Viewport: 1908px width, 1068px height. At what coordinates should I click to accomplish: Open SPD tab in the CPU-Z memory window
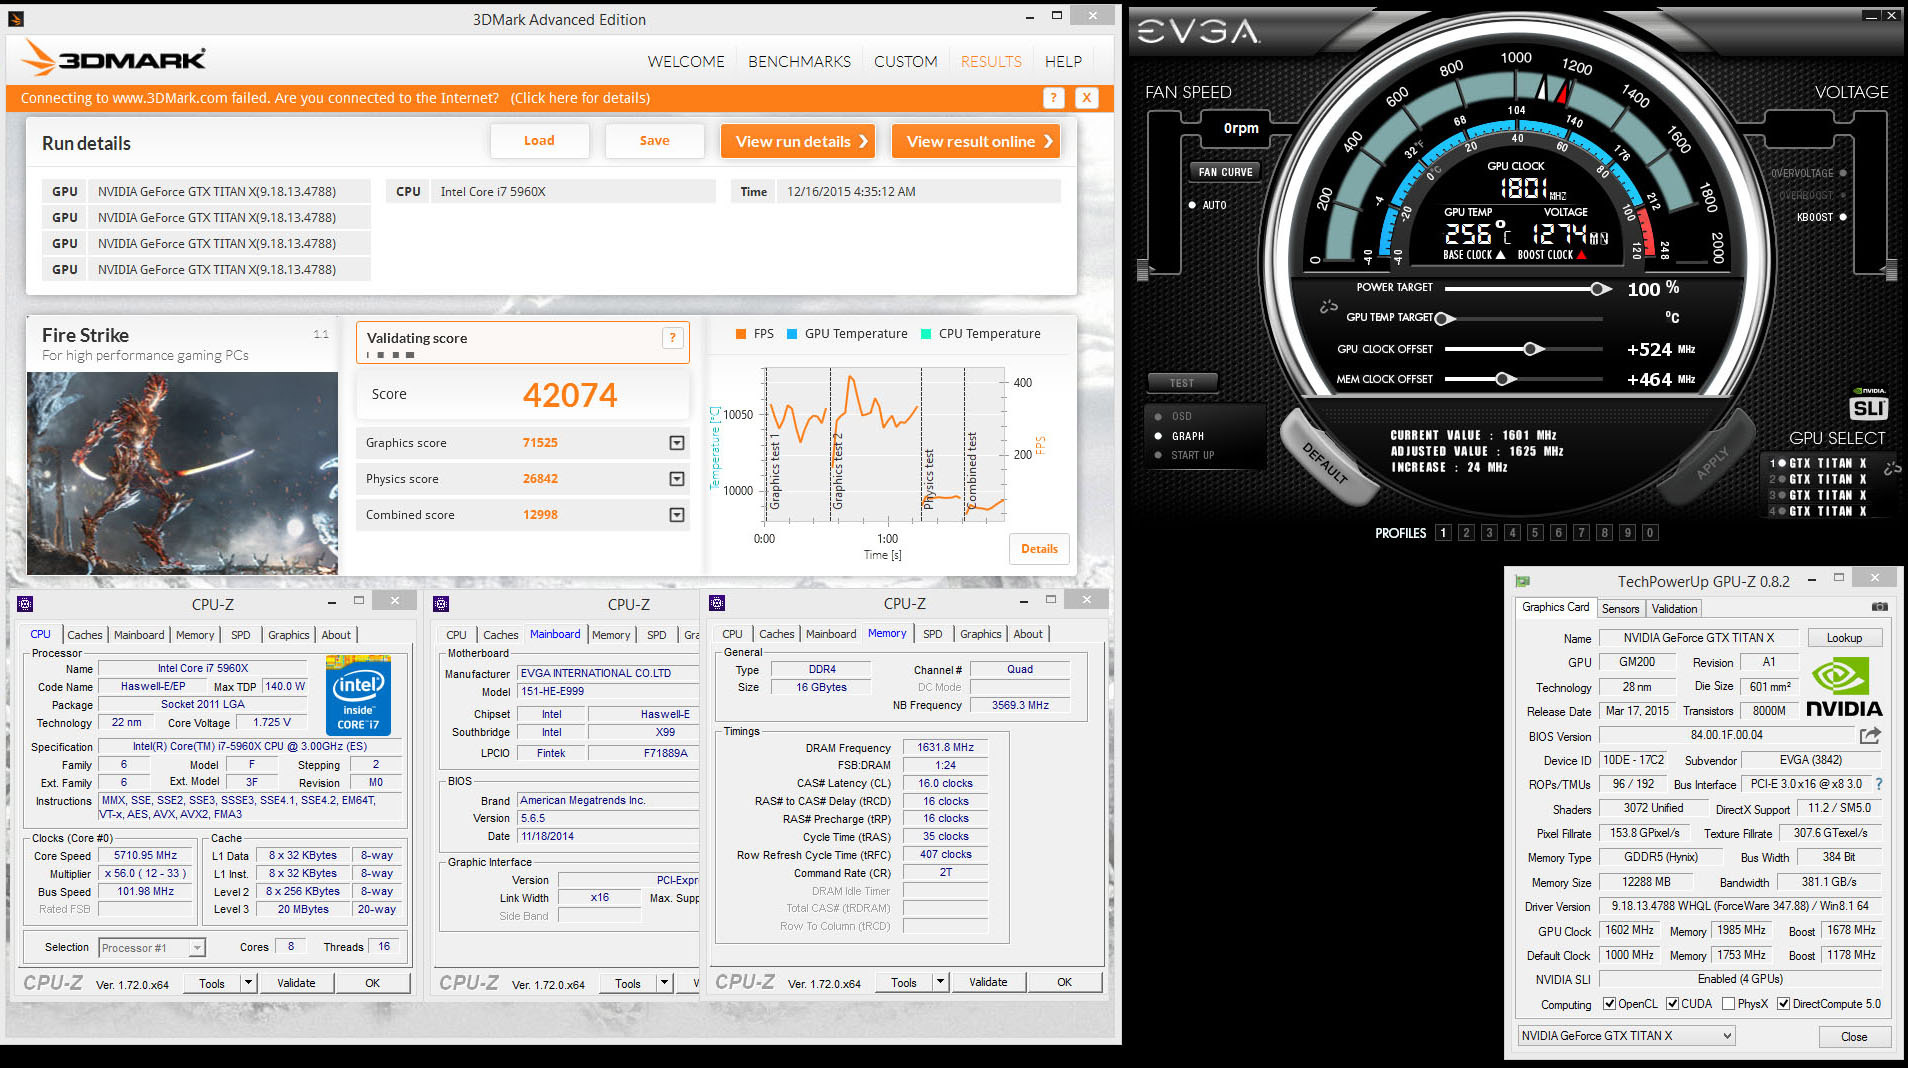pyautogui.click(x=933, y=634)
